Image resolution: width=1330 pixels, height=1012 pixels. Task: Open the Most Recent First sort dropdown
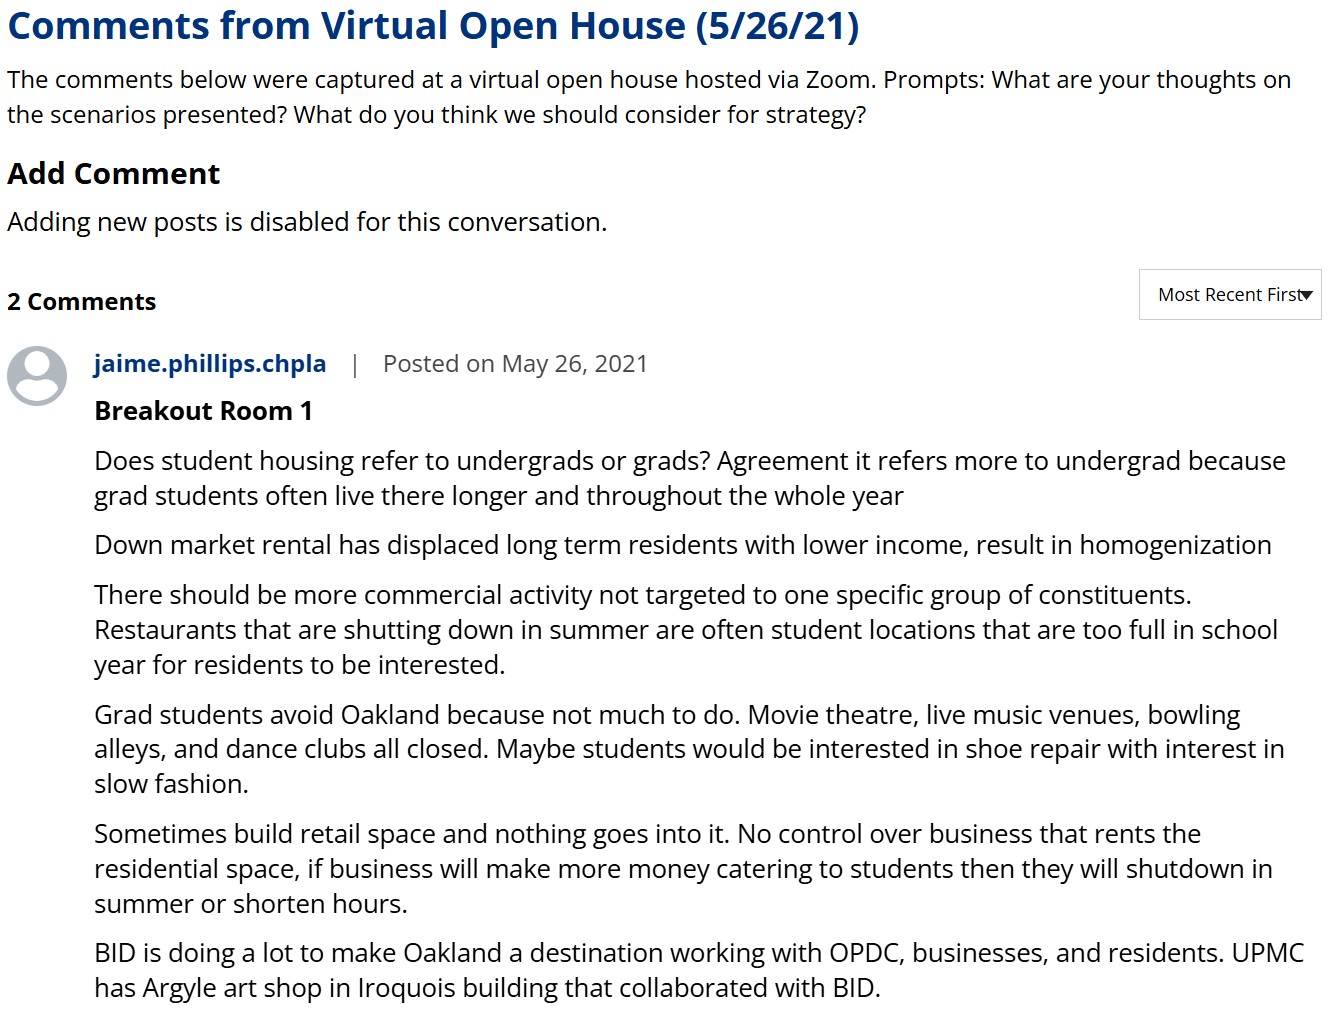point(1228,295)
